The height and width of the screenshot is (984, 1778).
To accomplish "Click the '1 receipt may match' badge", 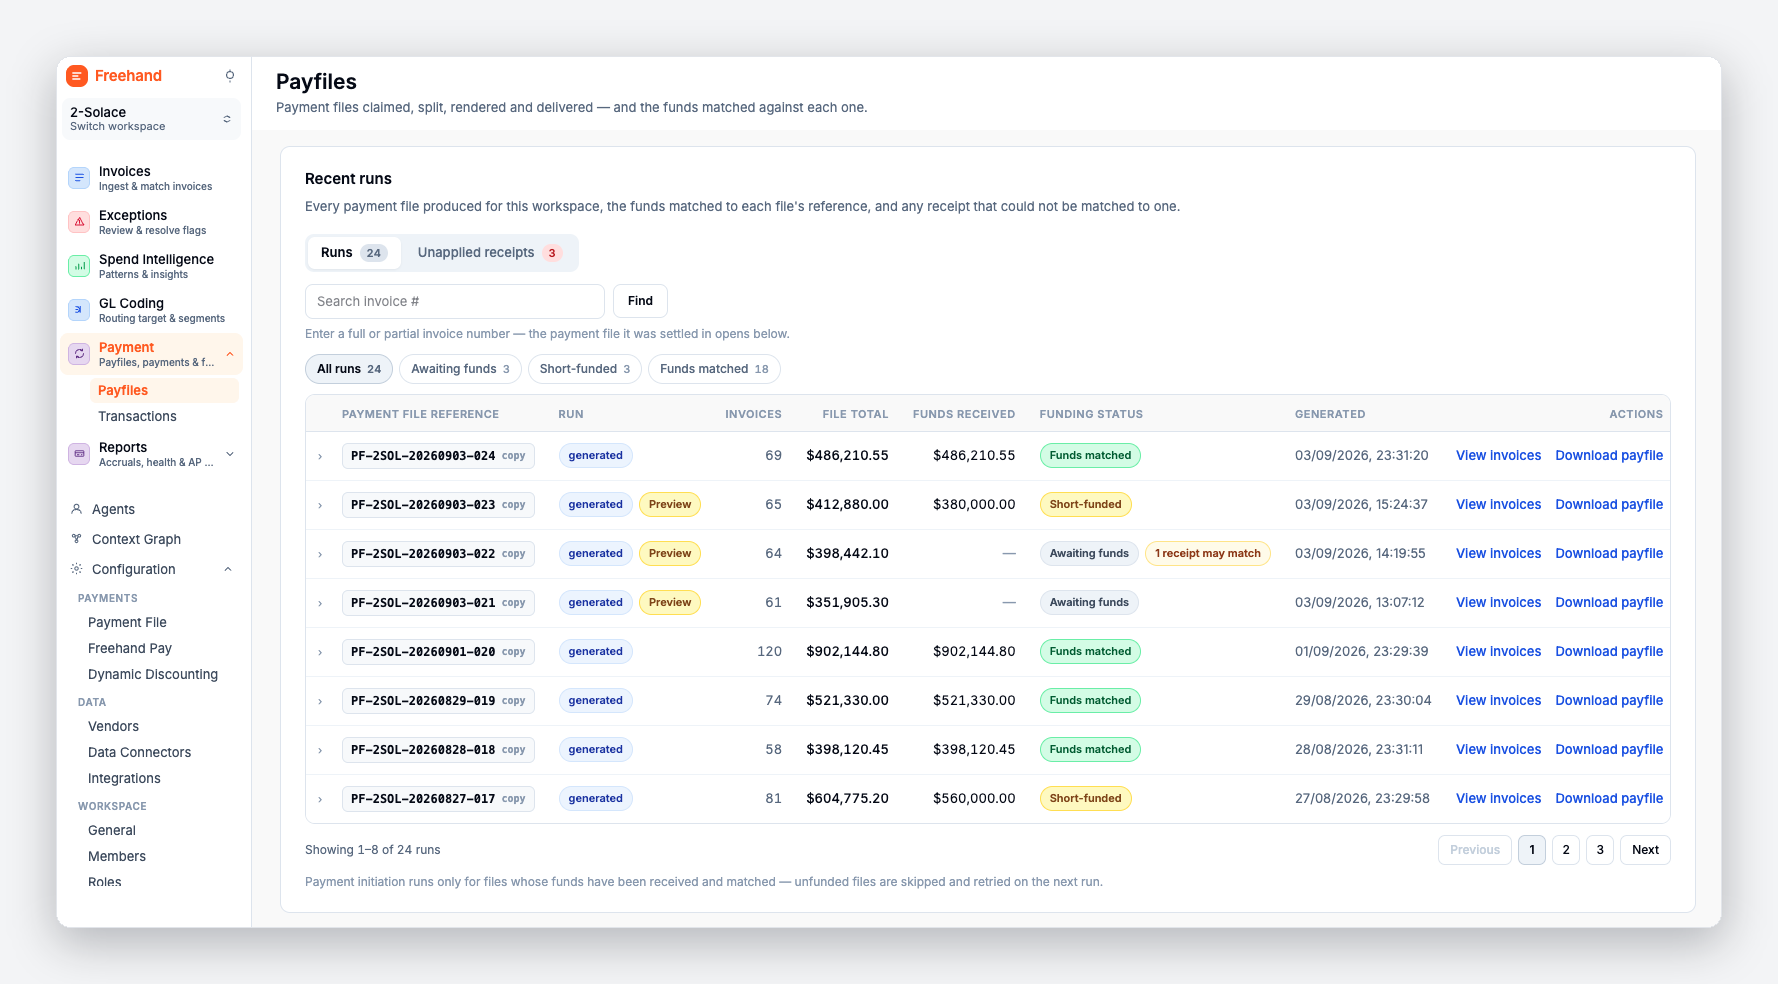I will (x=1208, y=554).
